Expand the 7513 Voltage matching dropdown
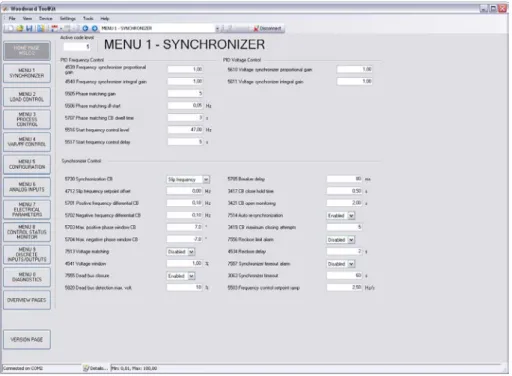 pos(191,252)
